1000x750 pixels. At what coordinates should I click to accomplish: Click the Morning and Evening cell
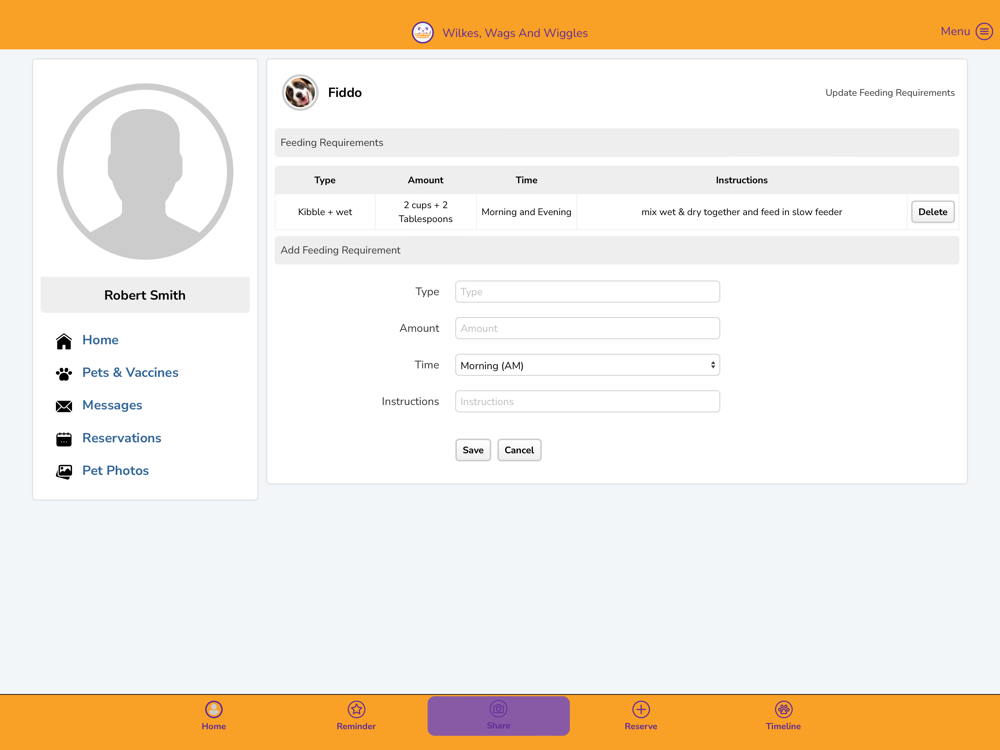click(x=526, y=212)
